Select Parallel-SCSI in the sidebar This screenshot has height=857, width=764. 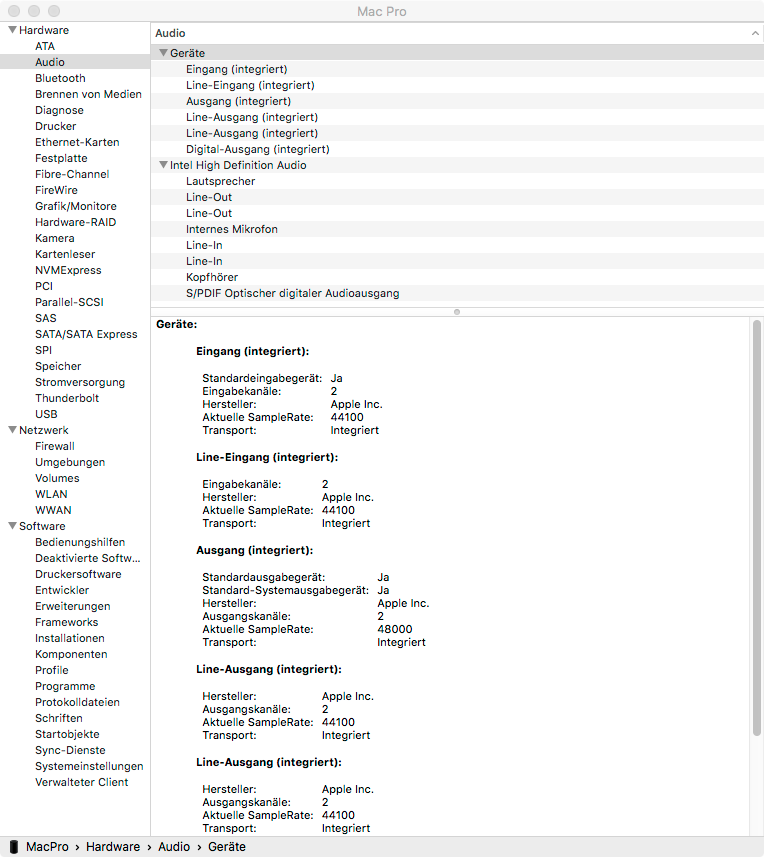[x=69, y=302]
